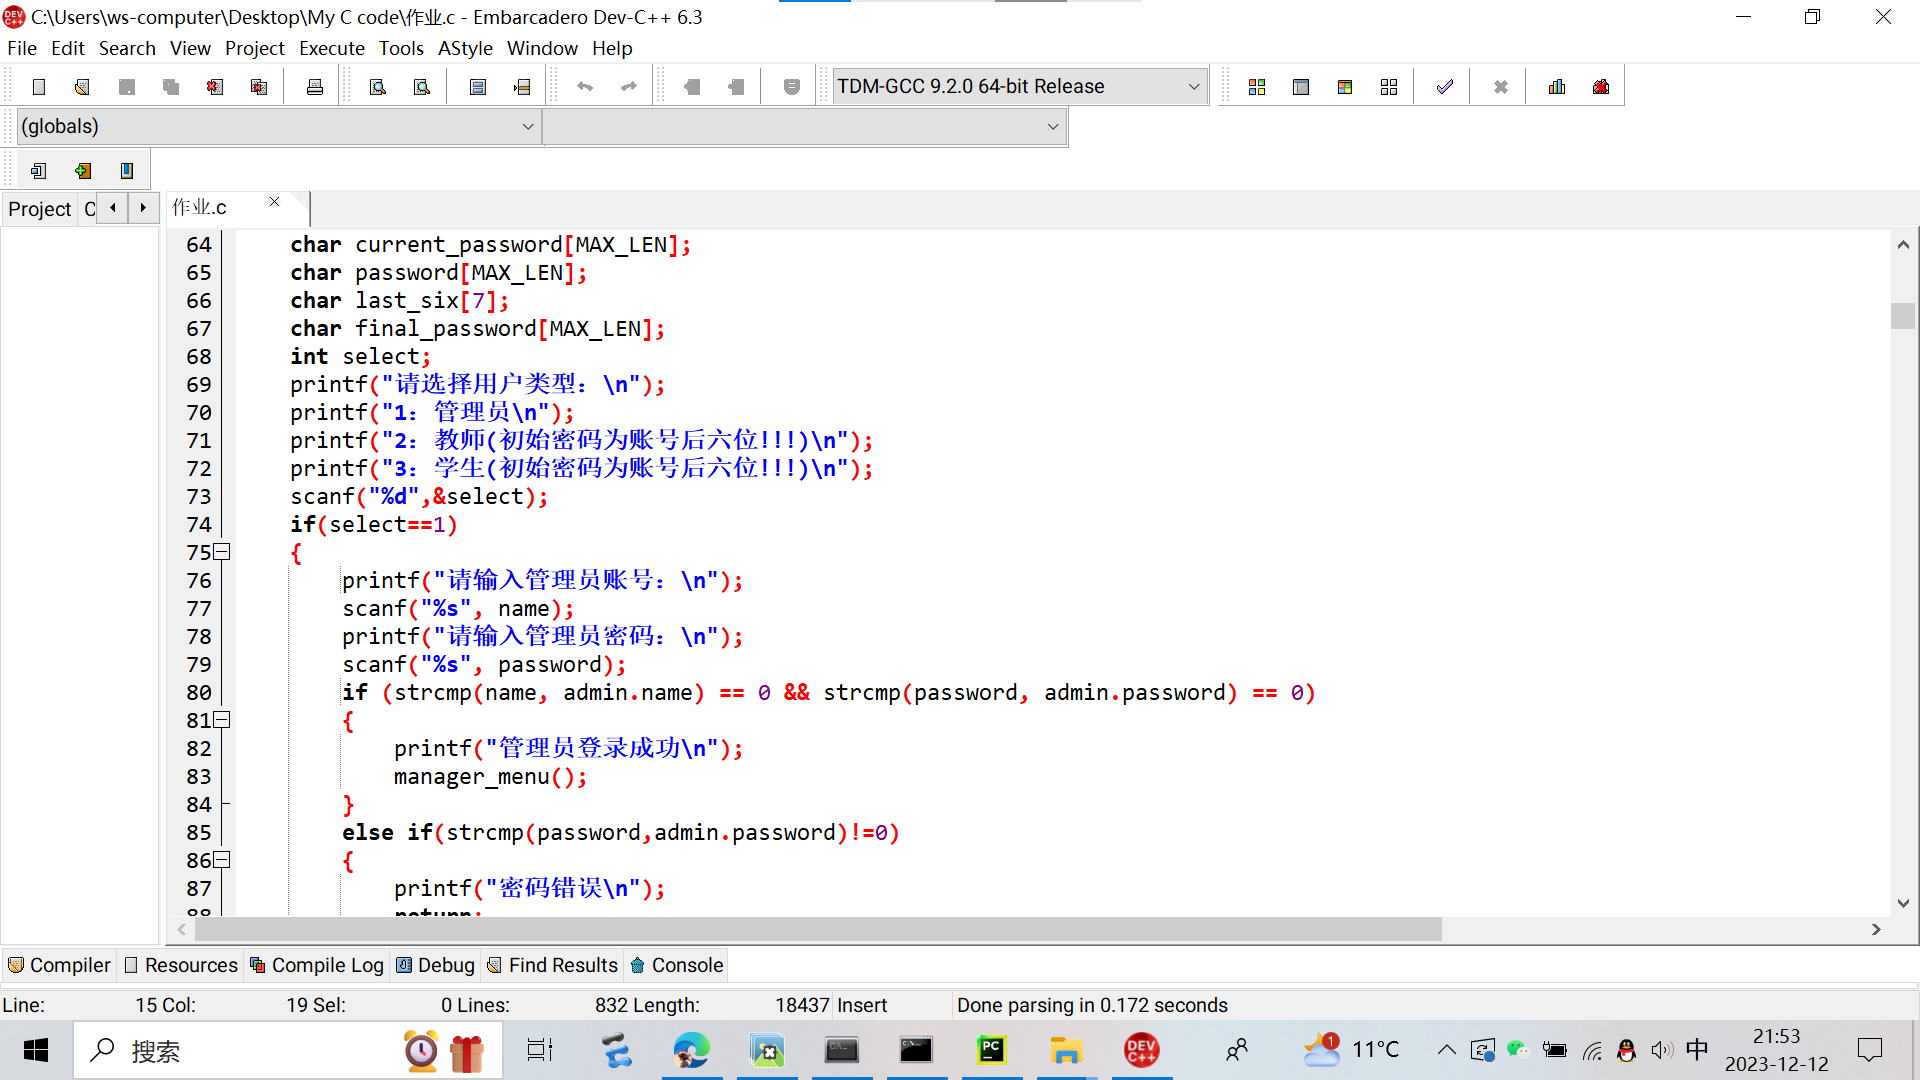Close the current file using toolbar icon
The width and height of the screenshot is (1920, 1080).
tap(215, 87)
